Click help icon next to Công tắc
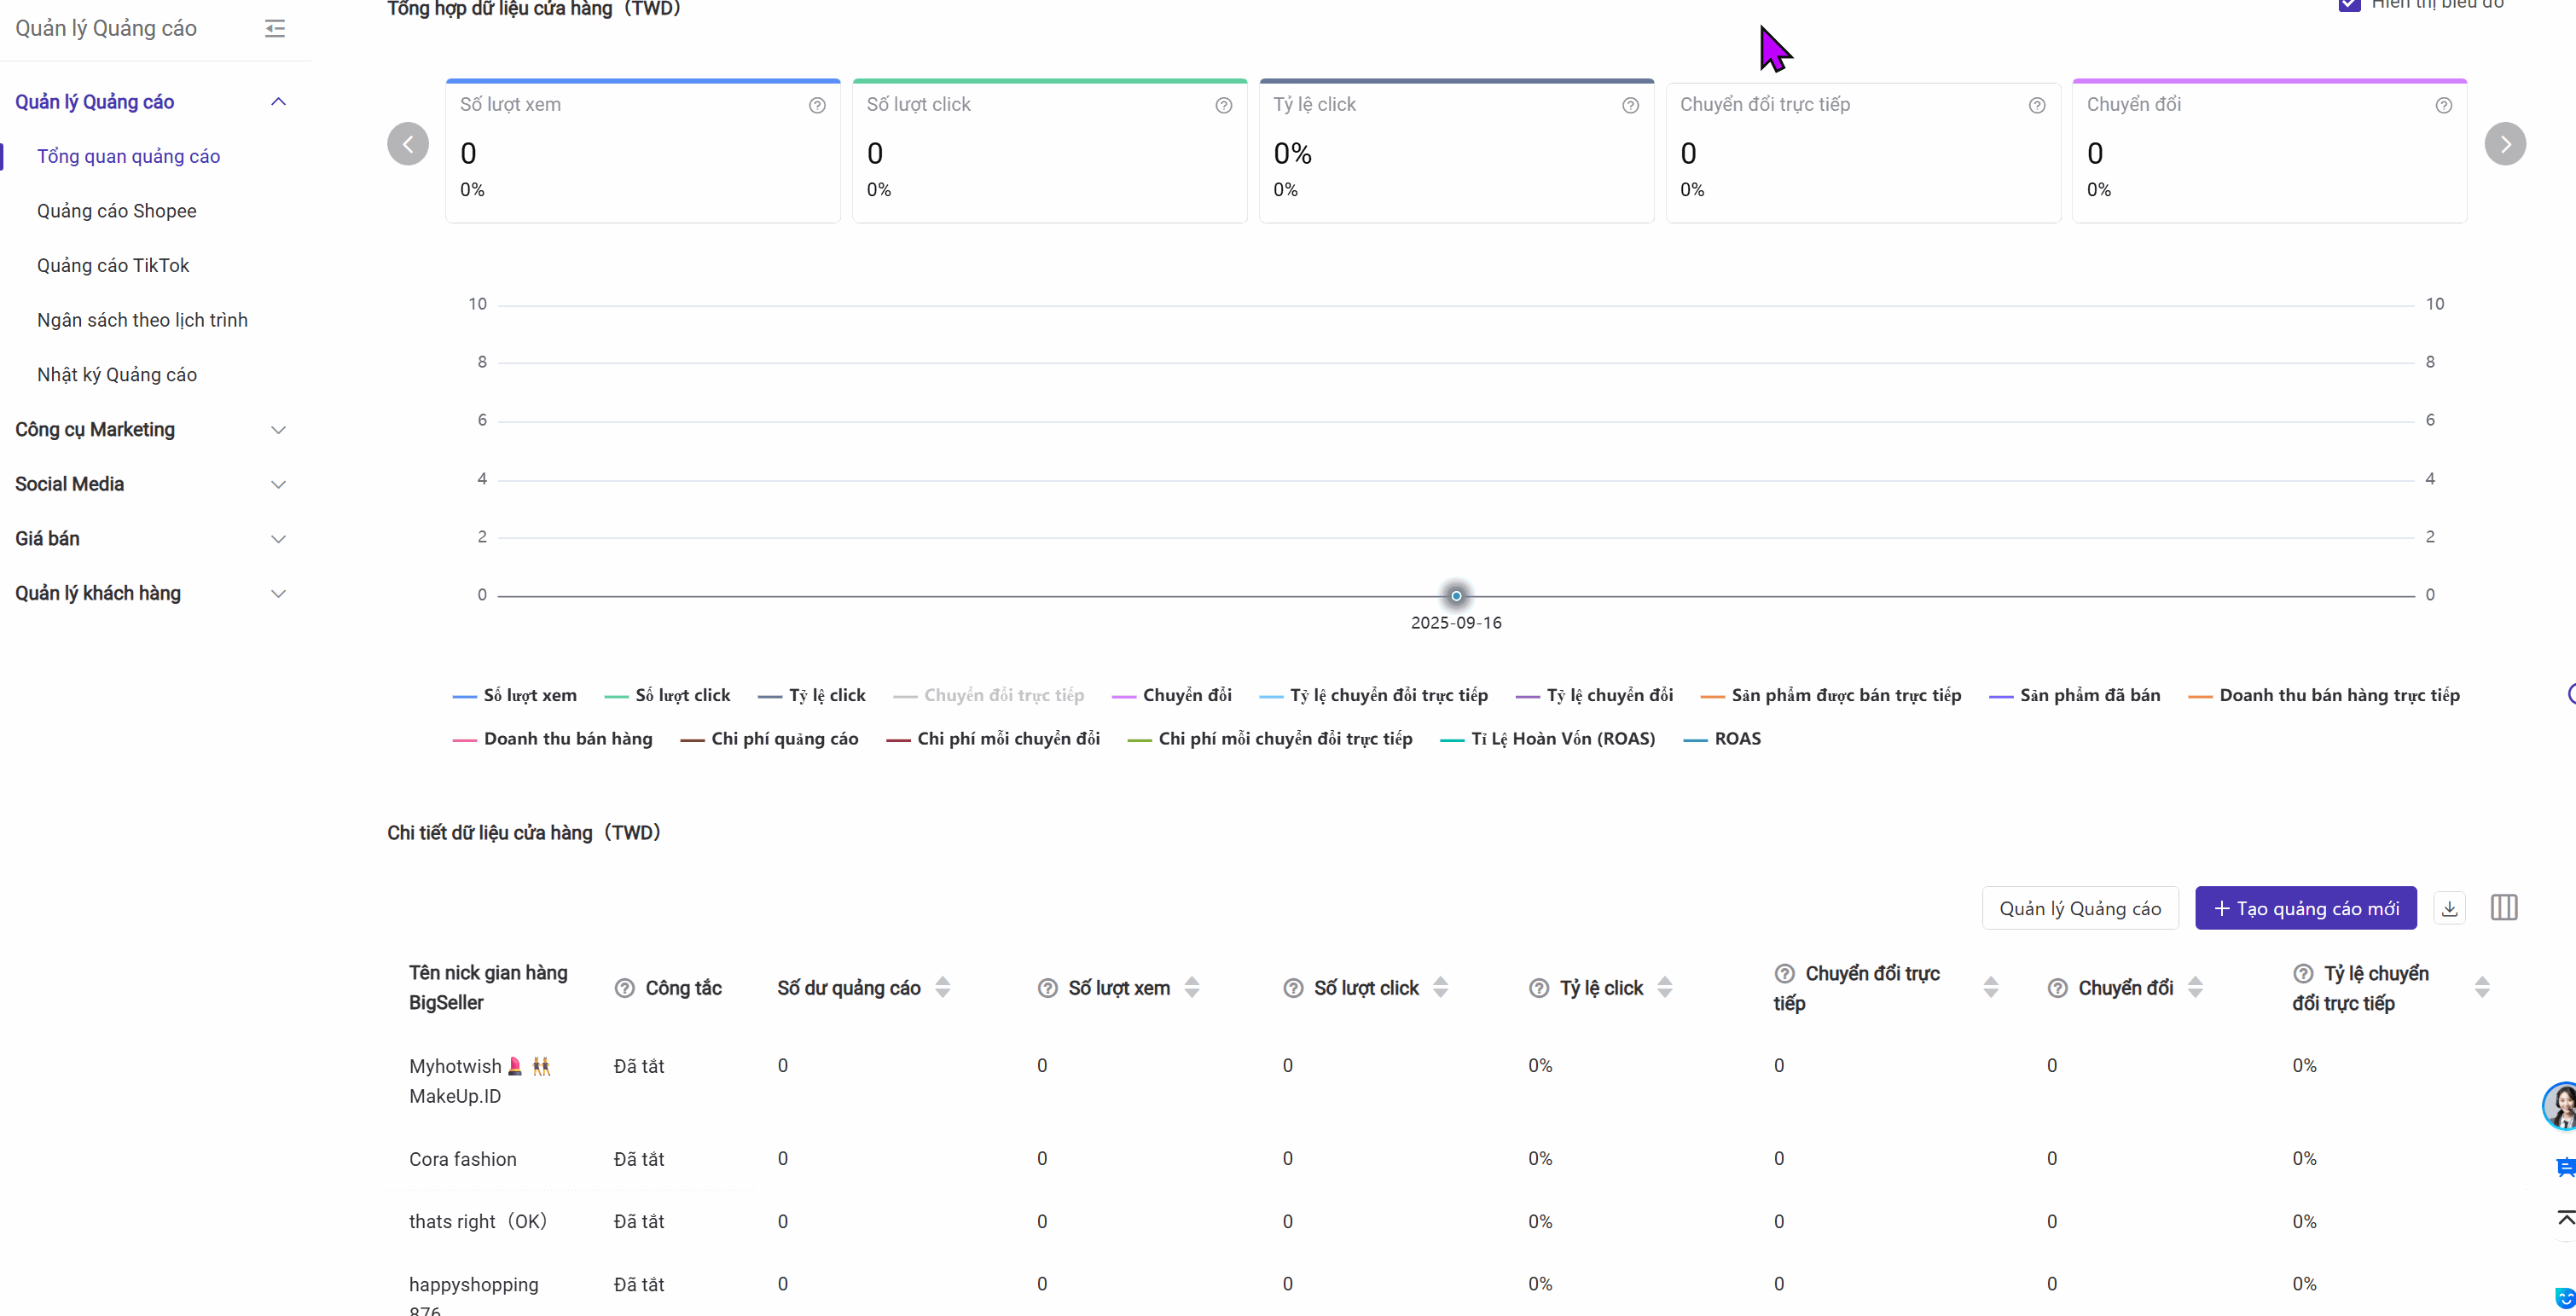Screen dimensions: 2576x1316 (x=624, y=988)
